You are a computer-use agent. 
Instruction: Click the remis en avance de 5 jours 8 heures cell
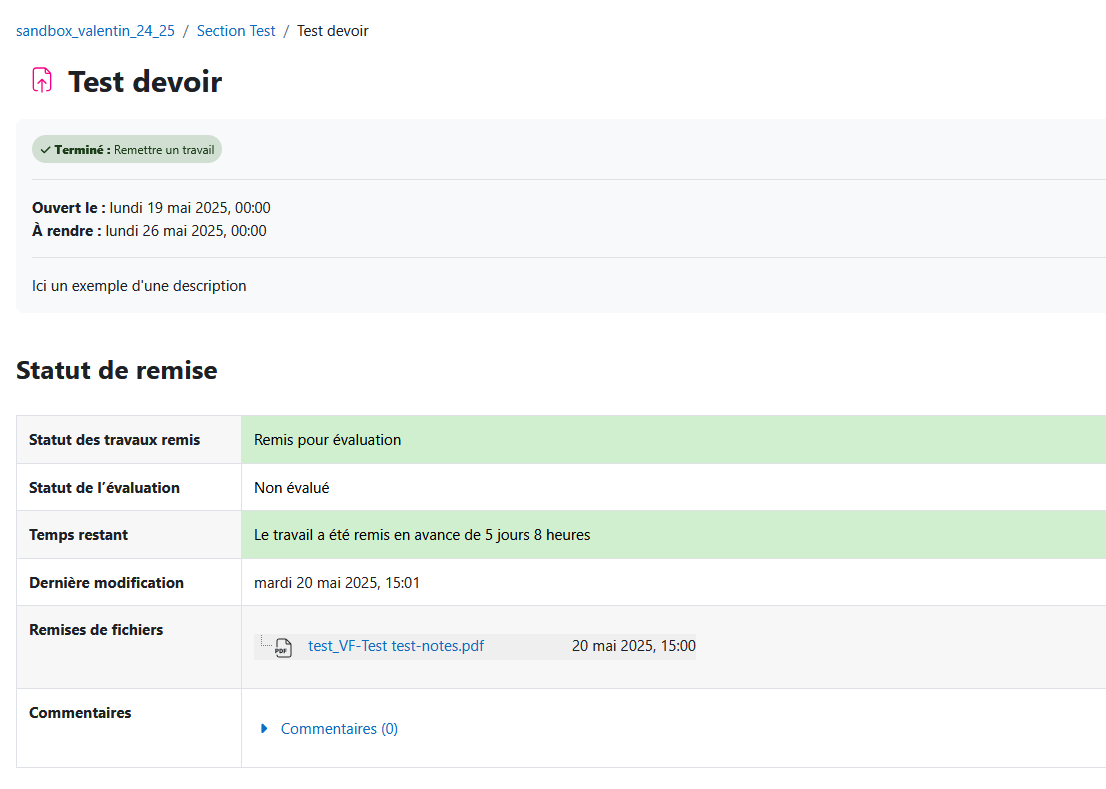coord(674,535)
